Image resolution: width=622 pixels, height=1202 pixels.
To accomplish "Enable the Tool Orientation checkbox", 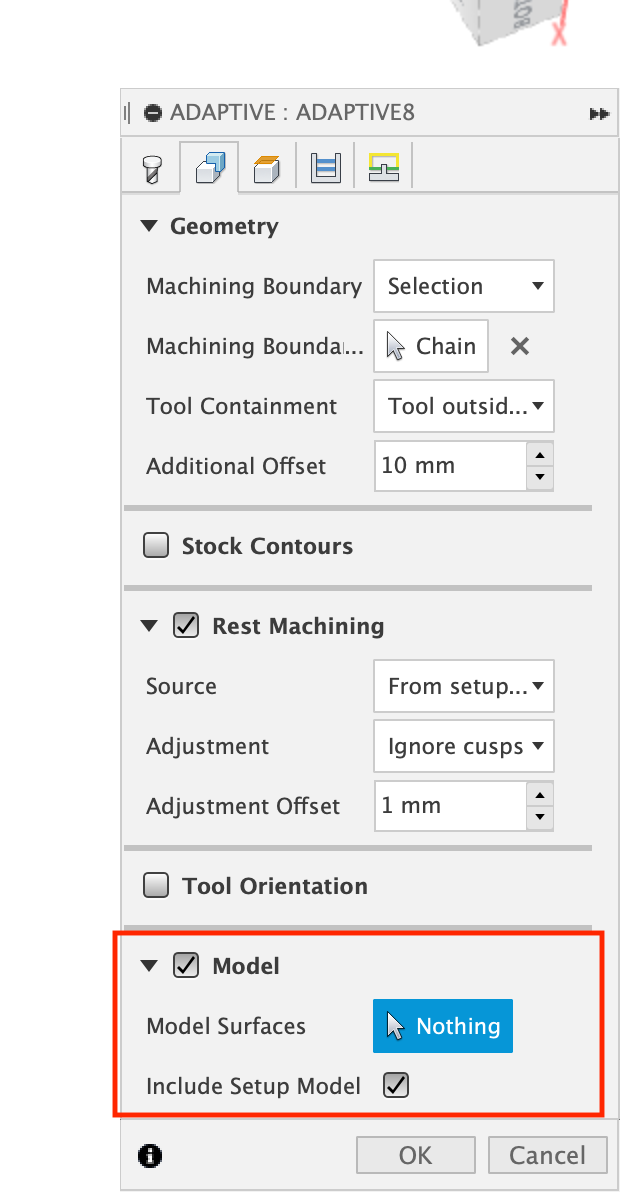I will click(156, 886).
